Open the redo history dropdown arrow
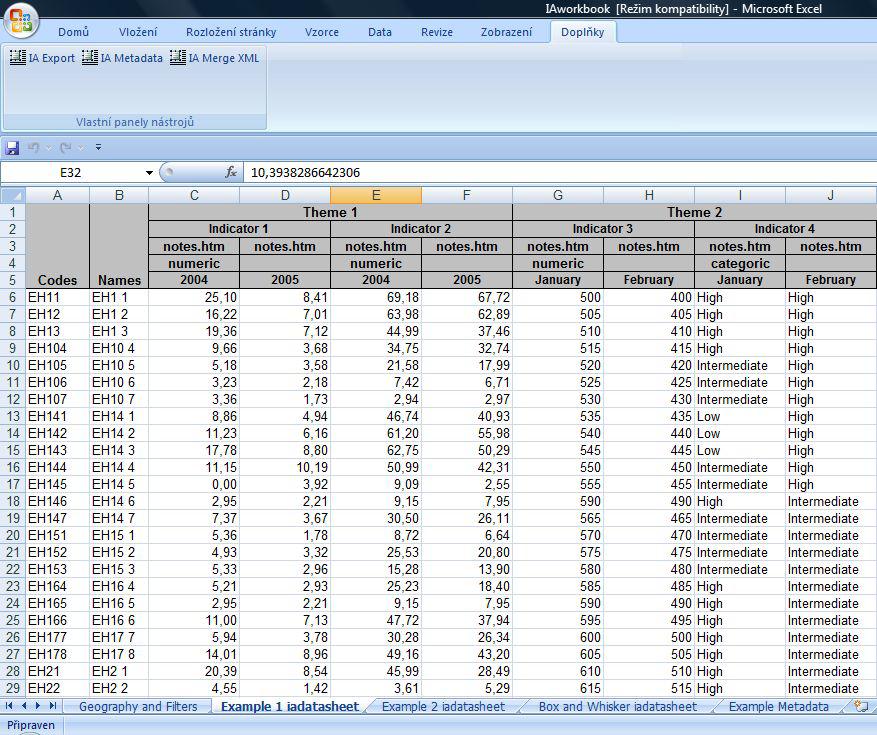877x735 pixels. [x=81, y=148]
